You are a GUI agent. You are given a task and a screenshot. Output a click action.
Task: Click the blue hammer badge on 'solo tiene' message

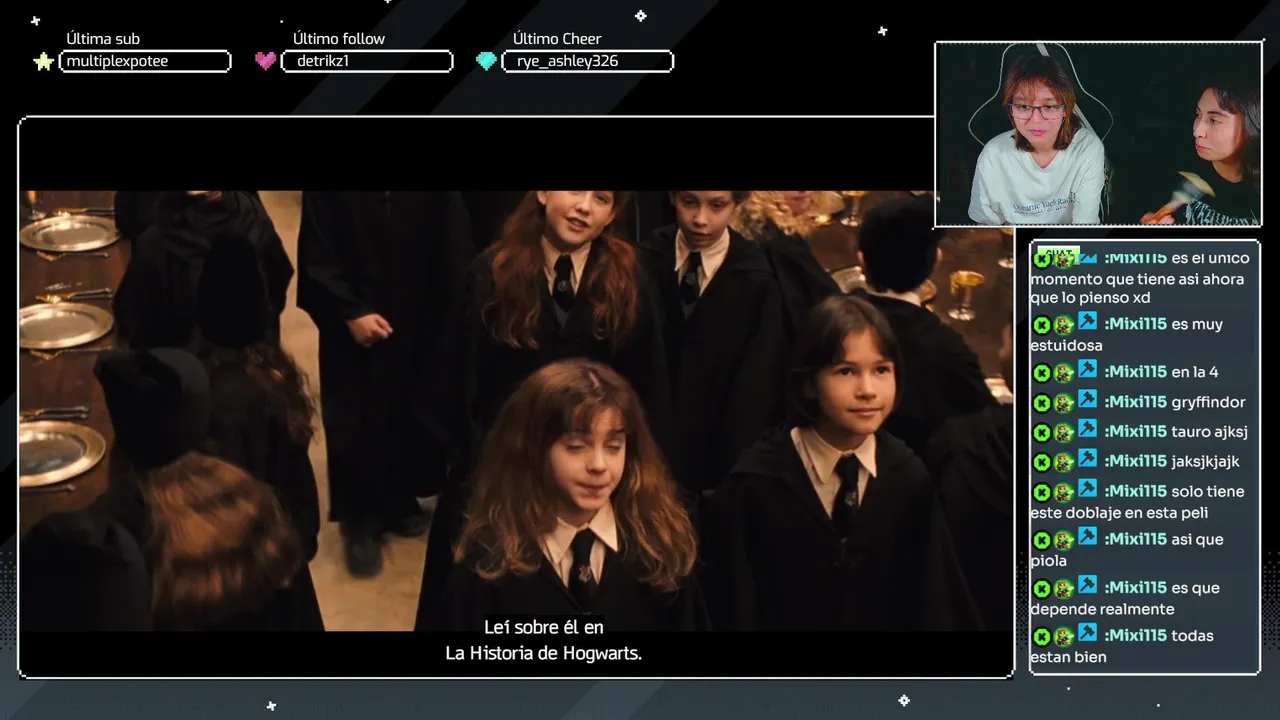pyautogui.click(x=1088, y=489)
